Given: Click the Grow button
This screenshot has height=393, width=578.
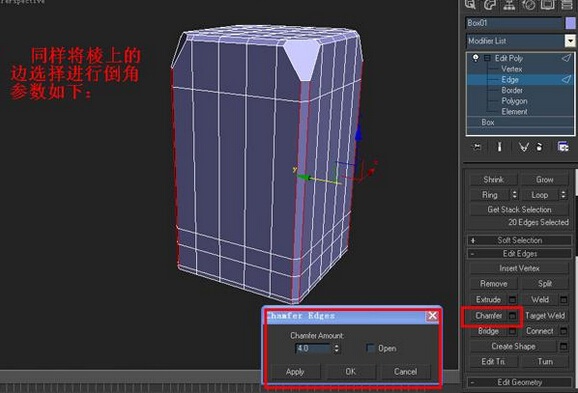Looking at the screenshot, I should tap(544, 180).
